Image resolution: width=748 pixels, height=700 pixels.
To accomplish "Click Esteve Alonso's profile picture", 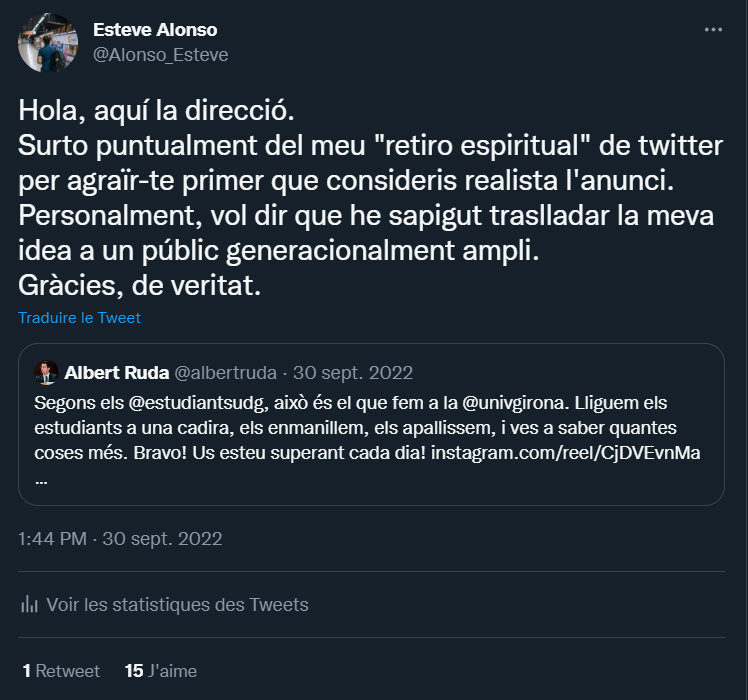I will coord(47,42).
